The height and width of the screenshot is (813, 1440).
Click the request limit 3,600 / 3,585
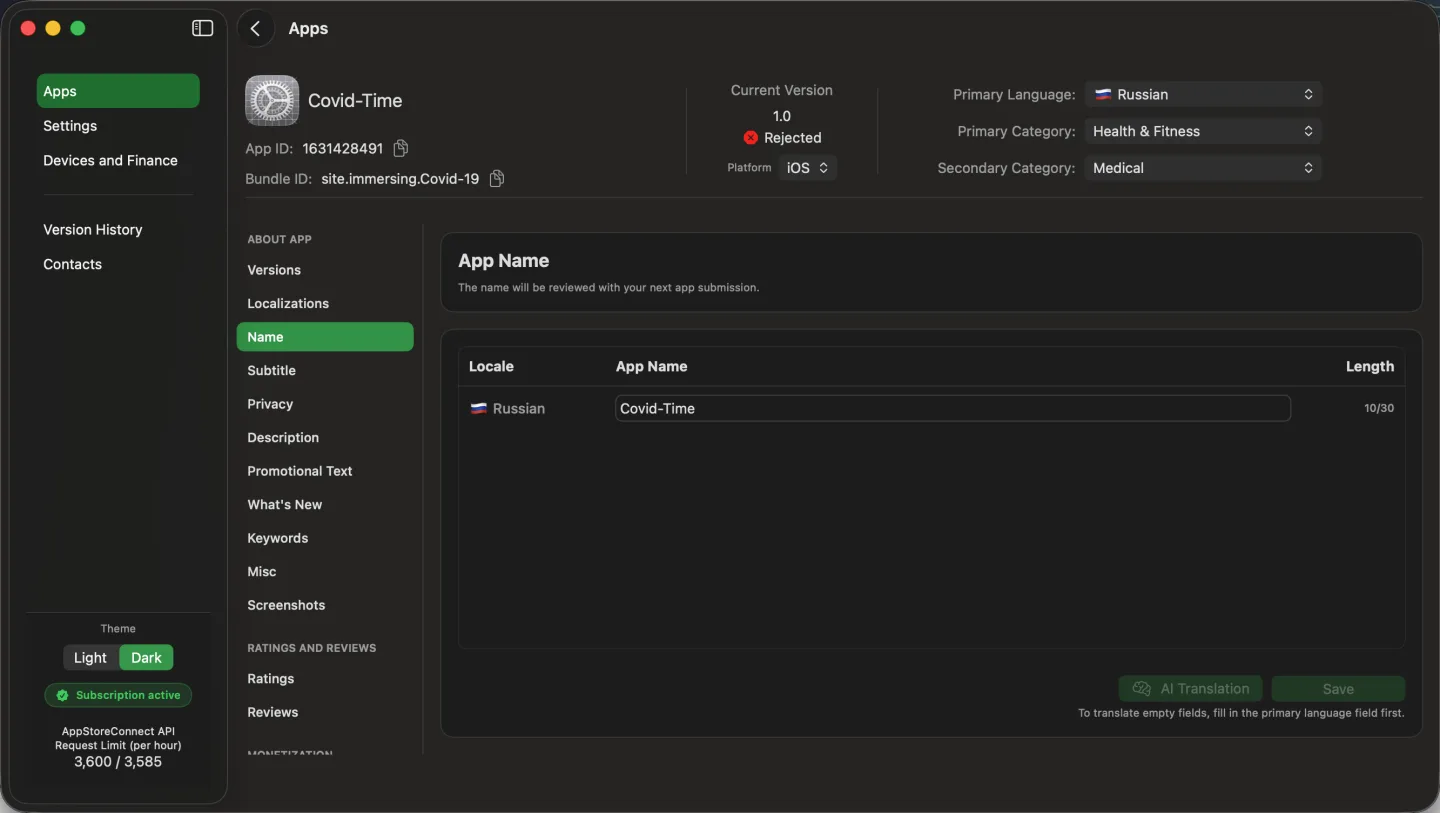pos(118,761)
